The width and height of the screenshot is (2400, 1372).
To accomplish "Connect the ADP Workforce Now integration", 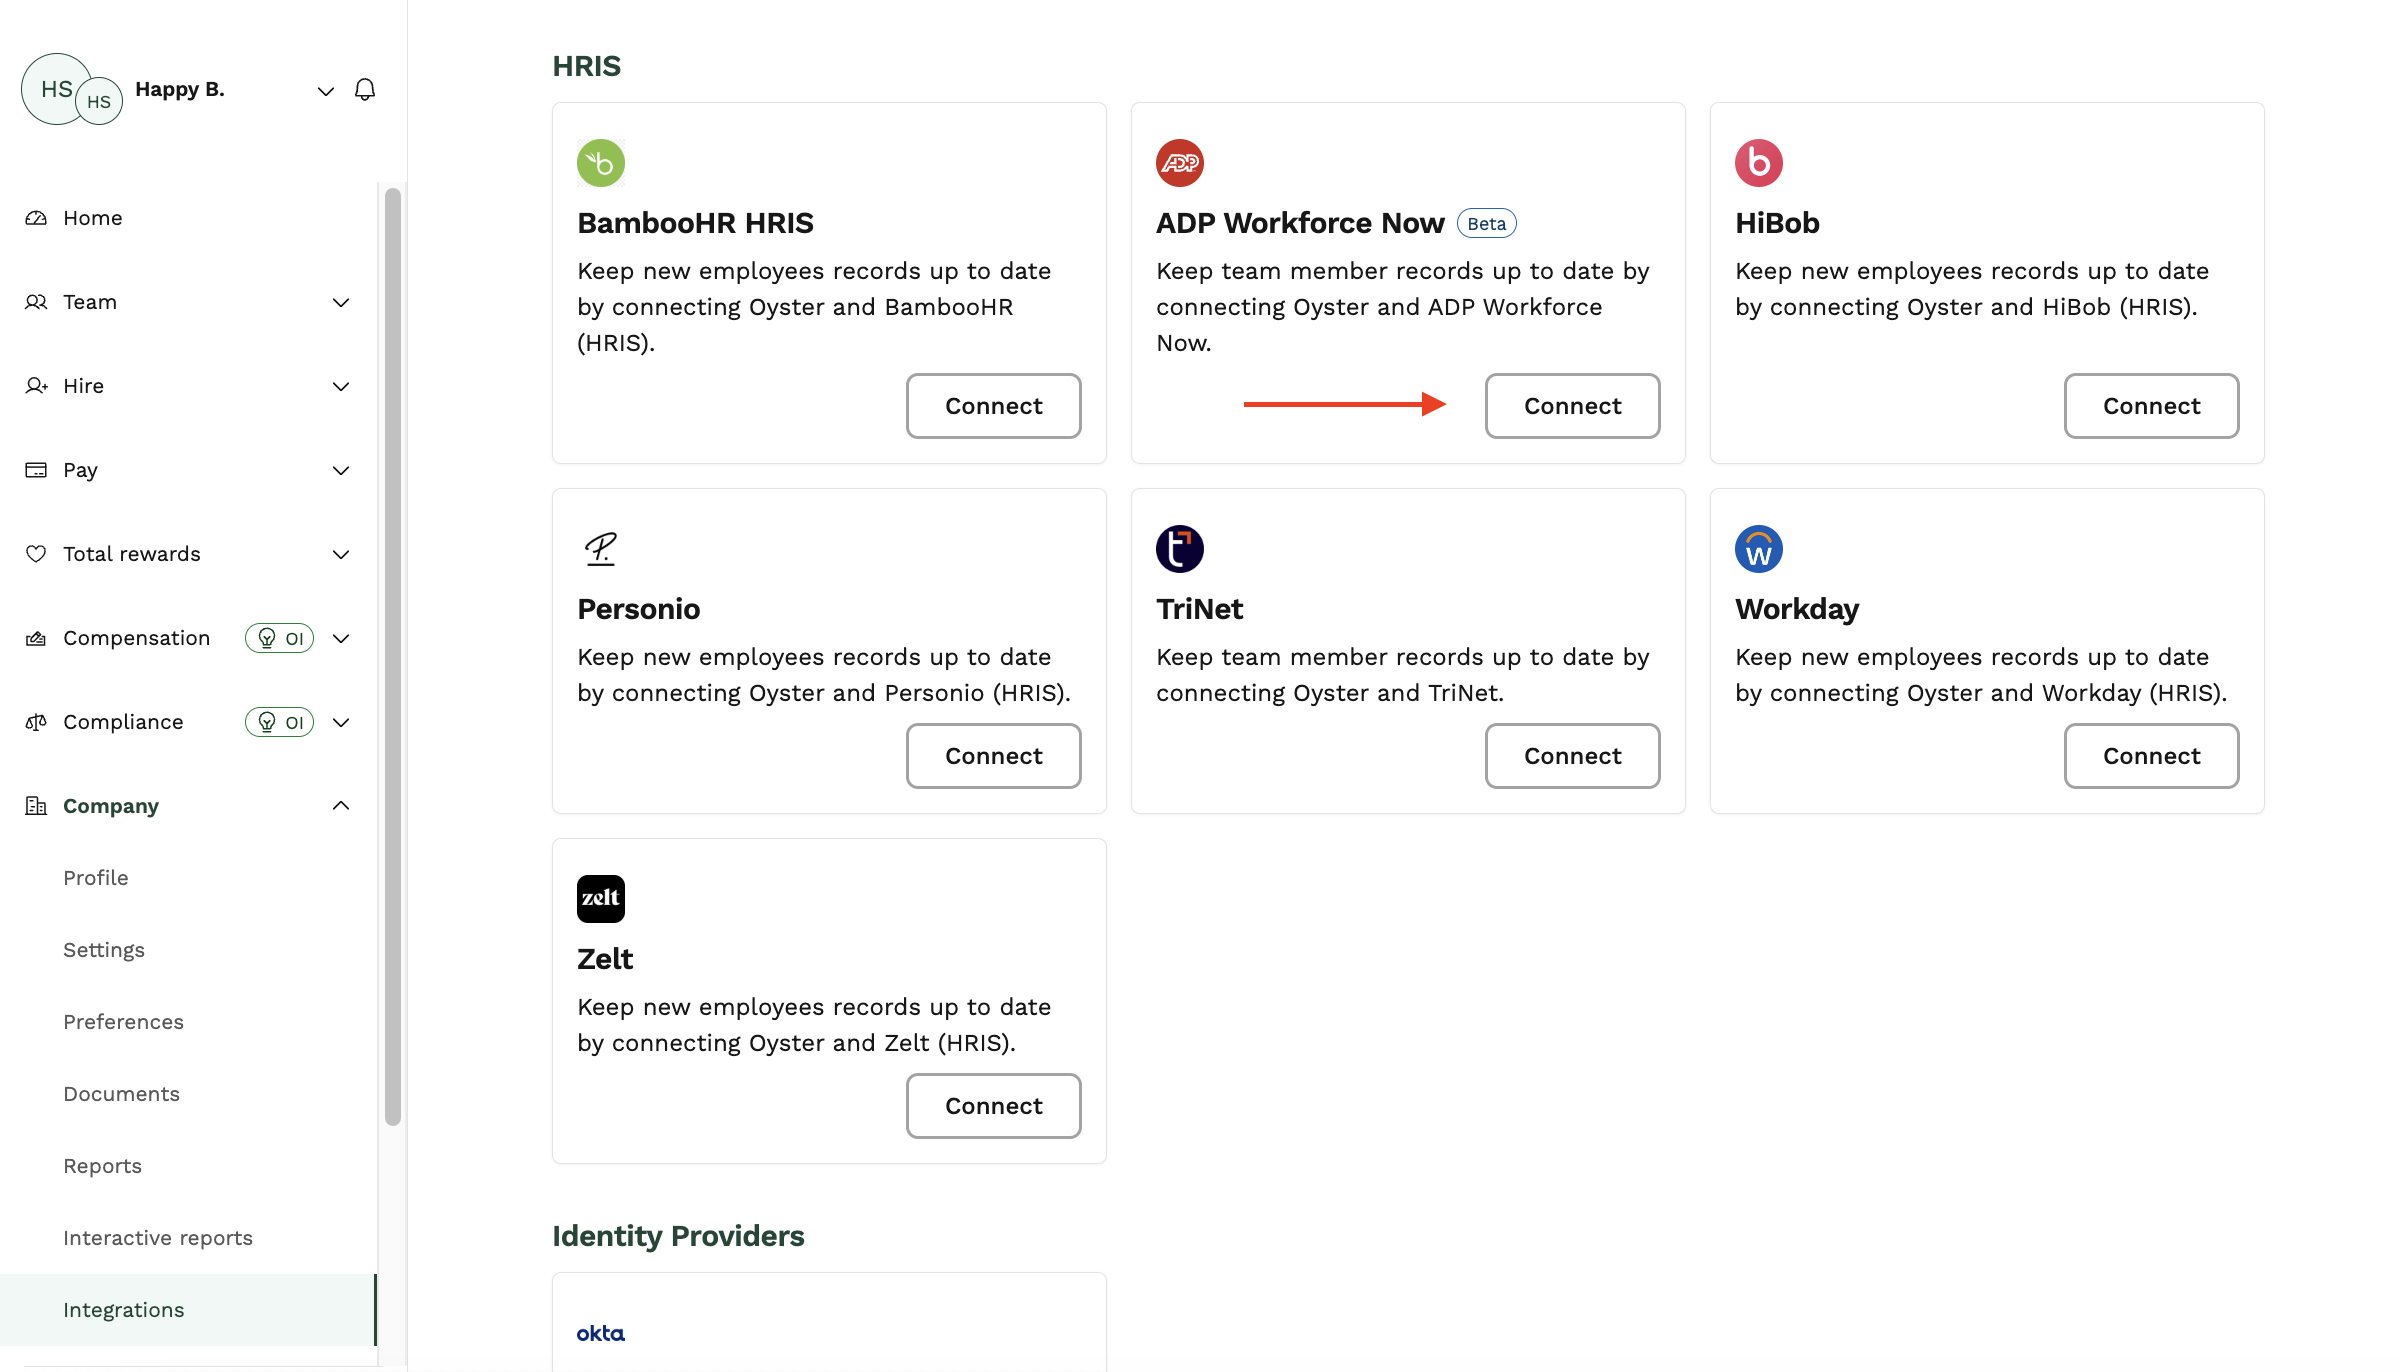I will pyautogui.click(x=1571, y=406).
